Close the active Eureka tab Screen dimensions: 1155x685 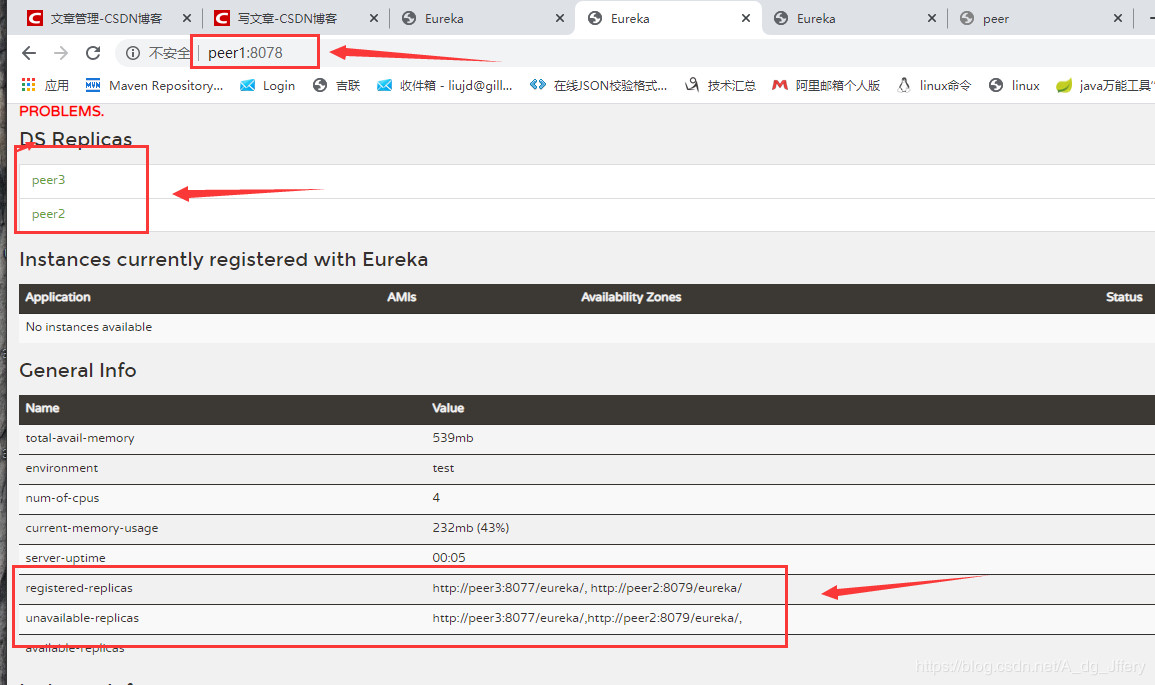click(x=745, y=18)
